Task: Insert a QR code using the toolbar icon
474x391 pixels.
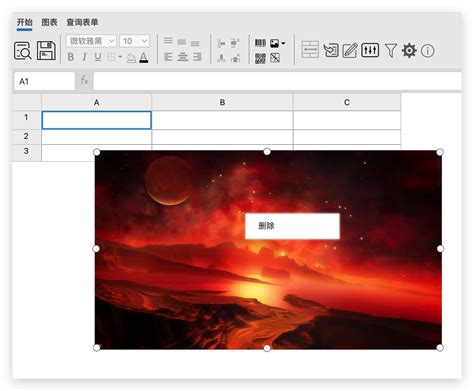Action: 260,58
